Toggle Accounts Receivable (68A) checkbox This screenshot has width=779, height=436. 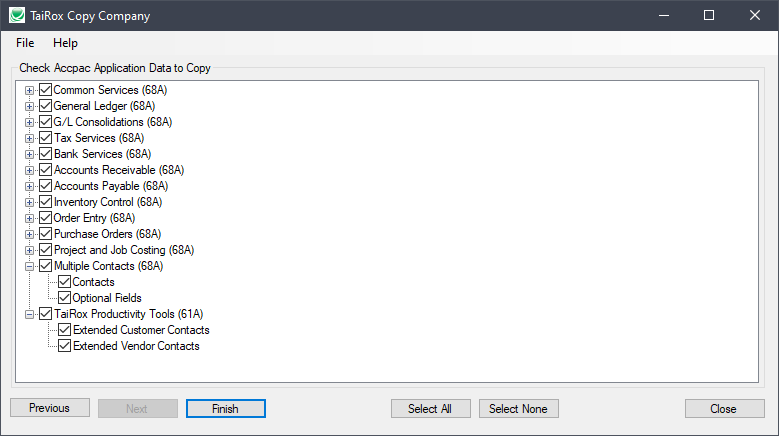[x=46, y=170]
